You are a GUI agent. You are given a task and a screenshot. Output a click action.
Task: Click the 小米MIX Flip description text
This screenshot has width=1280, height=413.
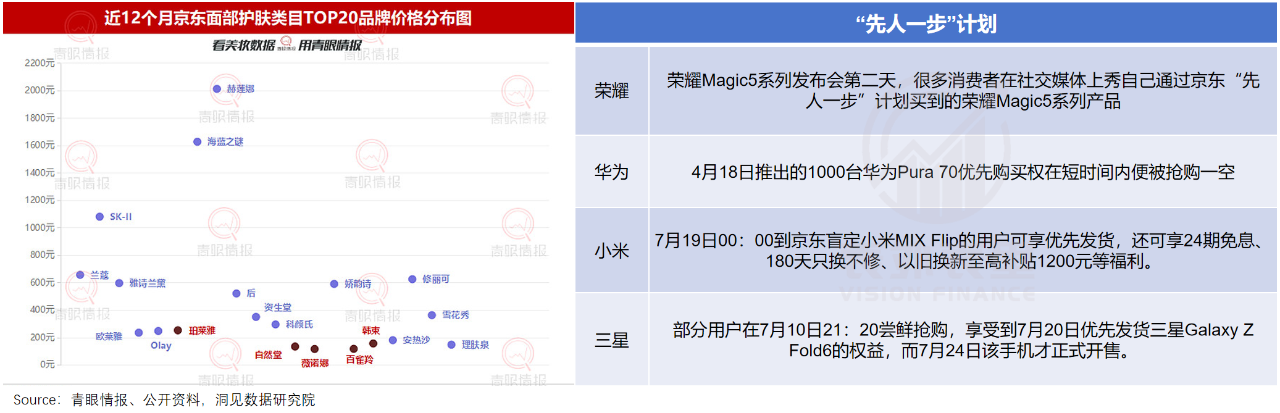point(964,251)
